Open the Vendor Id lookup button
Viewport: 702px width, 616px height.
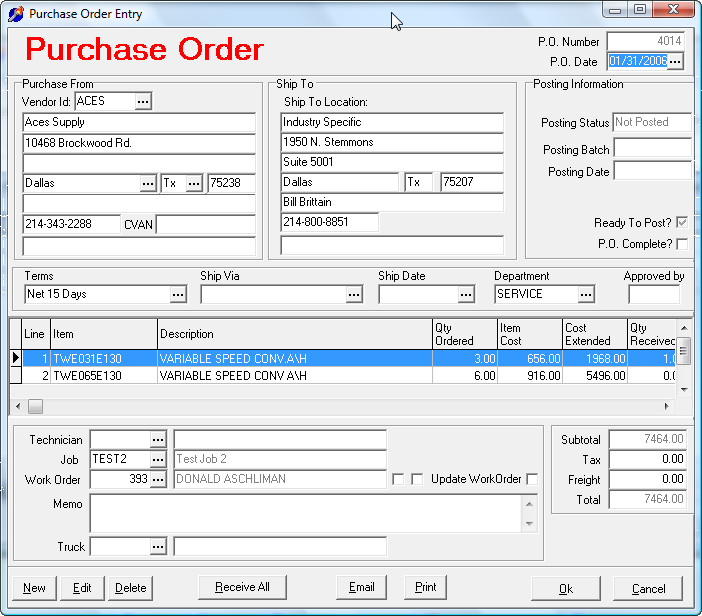coord(143,102)
